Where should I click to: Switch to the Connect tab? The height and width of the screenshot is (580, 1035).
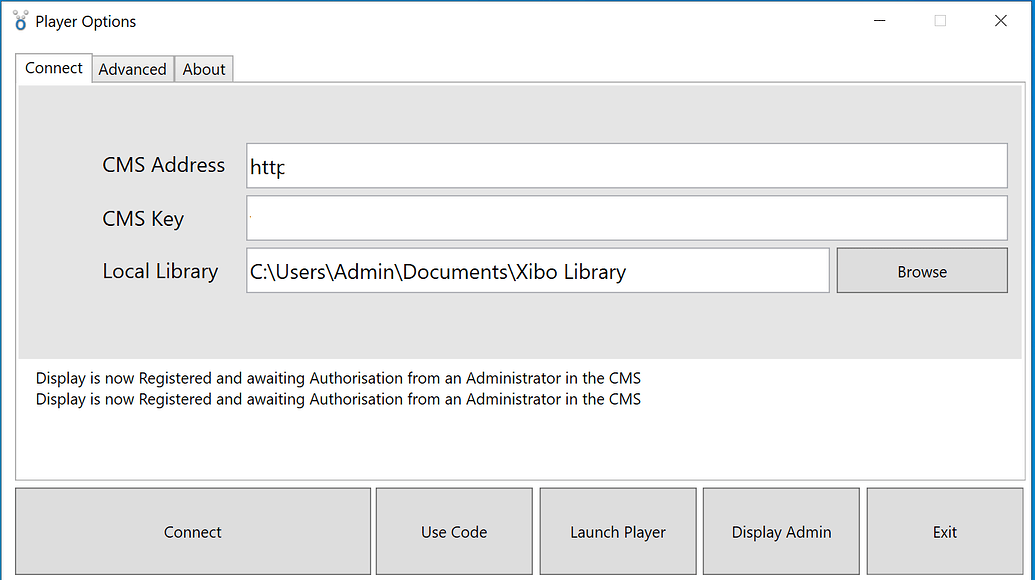coord(53,68)
